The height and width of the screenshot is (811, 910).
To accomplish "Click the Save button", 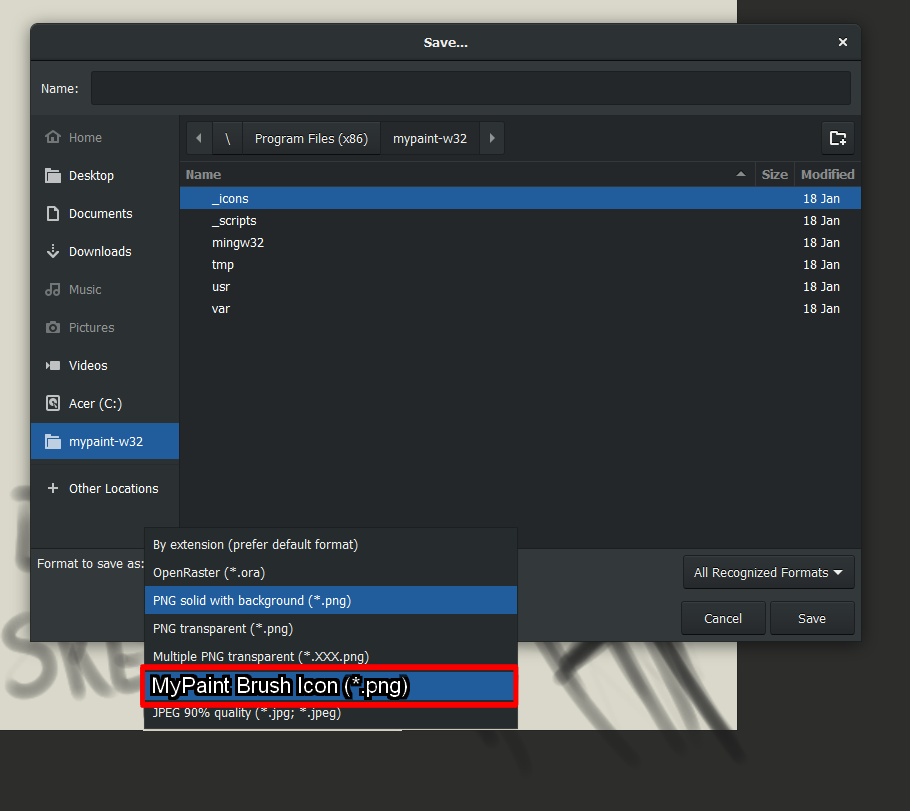I will pos(811,618).
